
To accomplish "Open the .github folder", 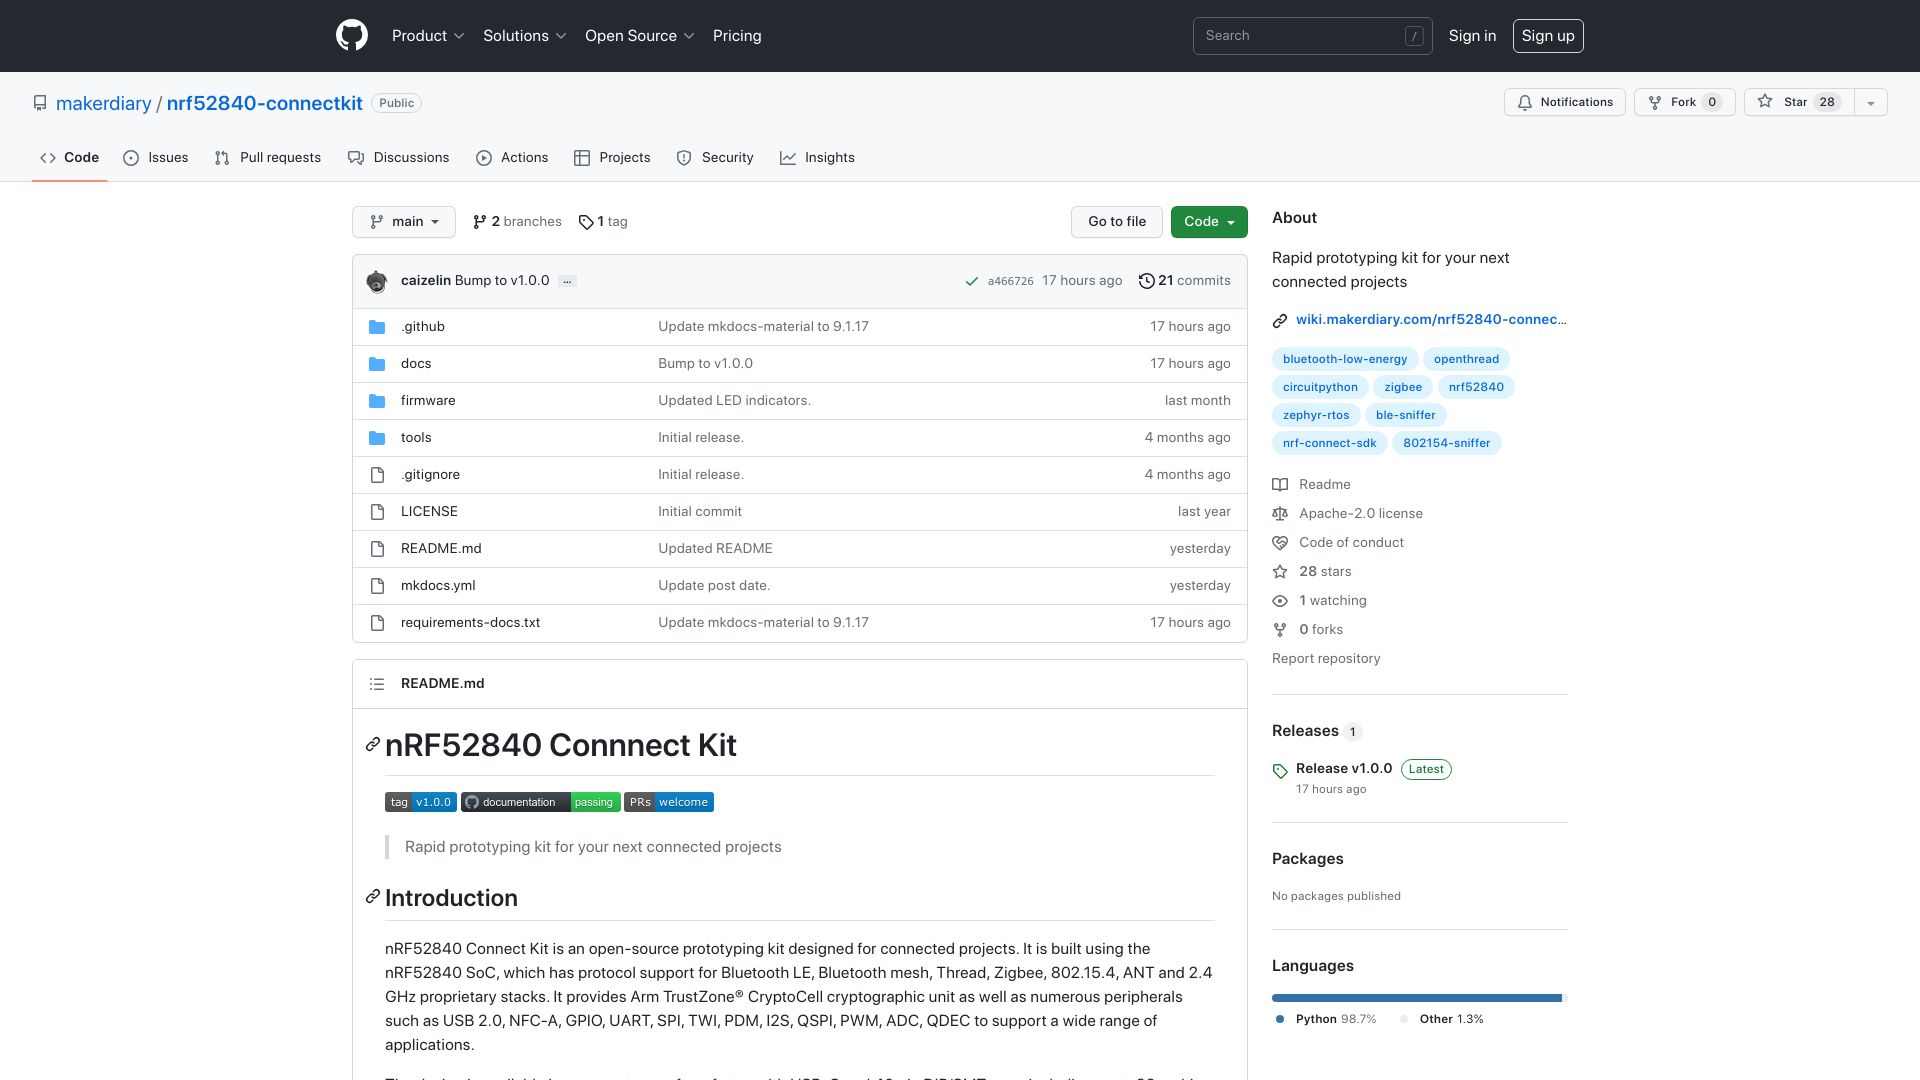I will (x=422, y=327).
